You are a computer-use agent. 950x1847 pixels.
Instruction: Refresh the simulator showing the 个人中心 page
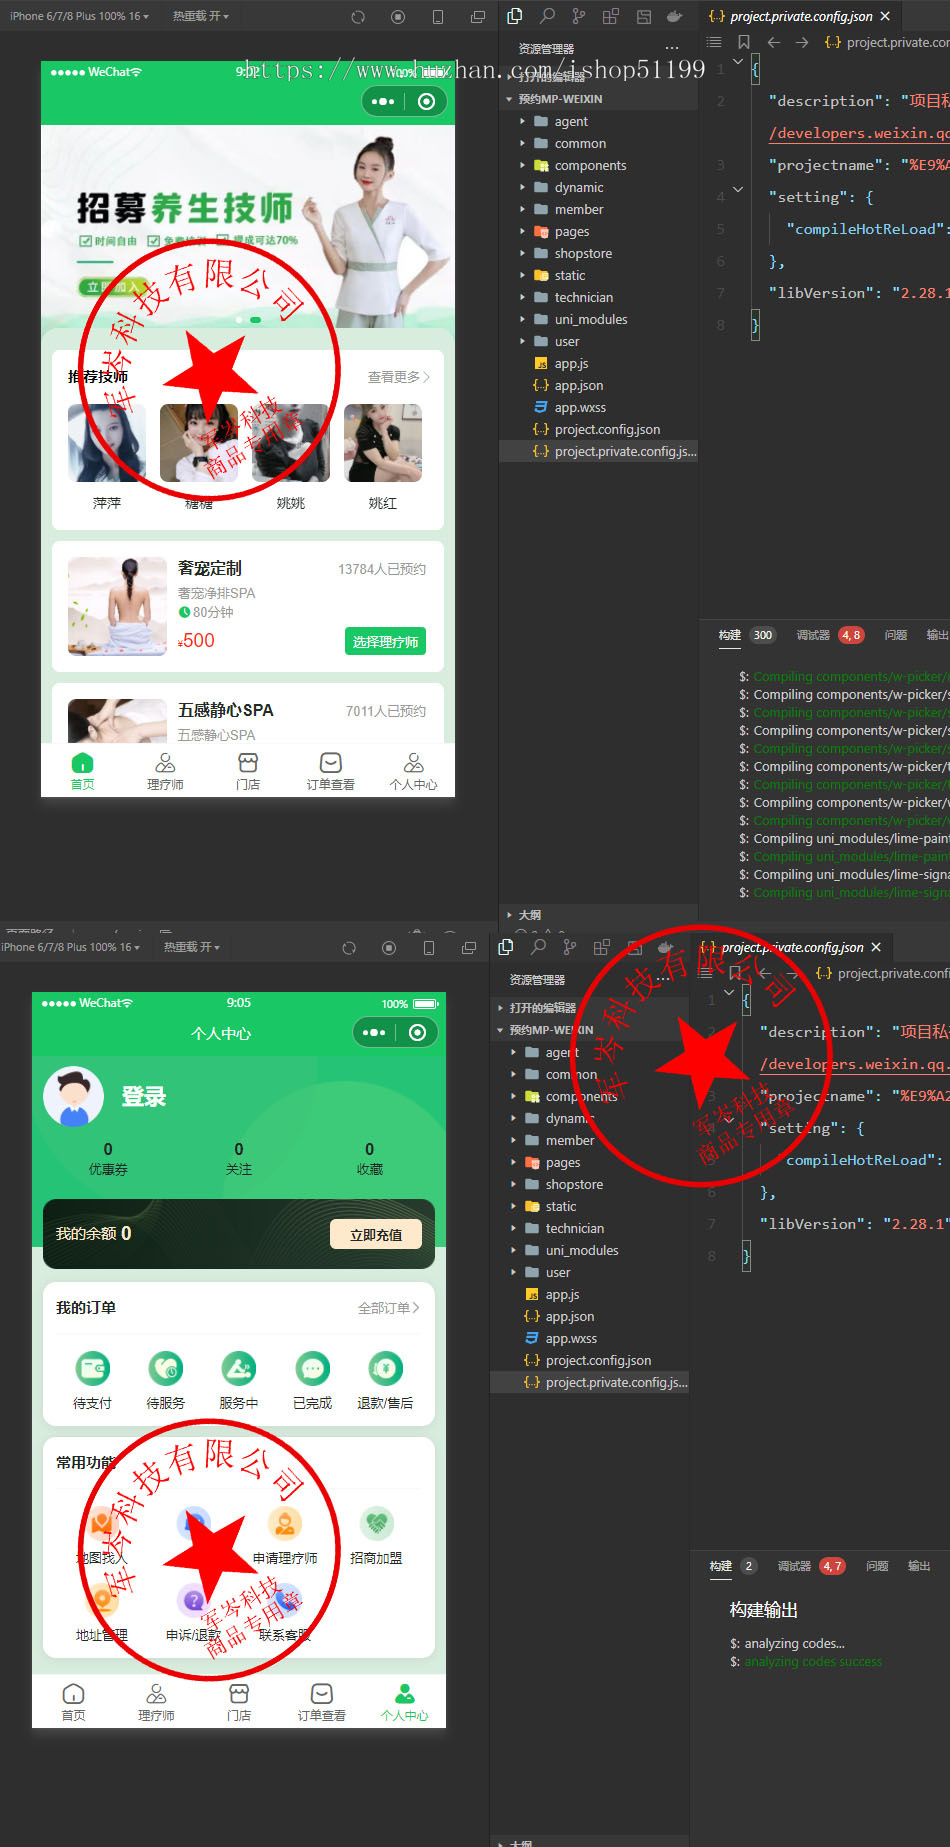pos(349,948)
